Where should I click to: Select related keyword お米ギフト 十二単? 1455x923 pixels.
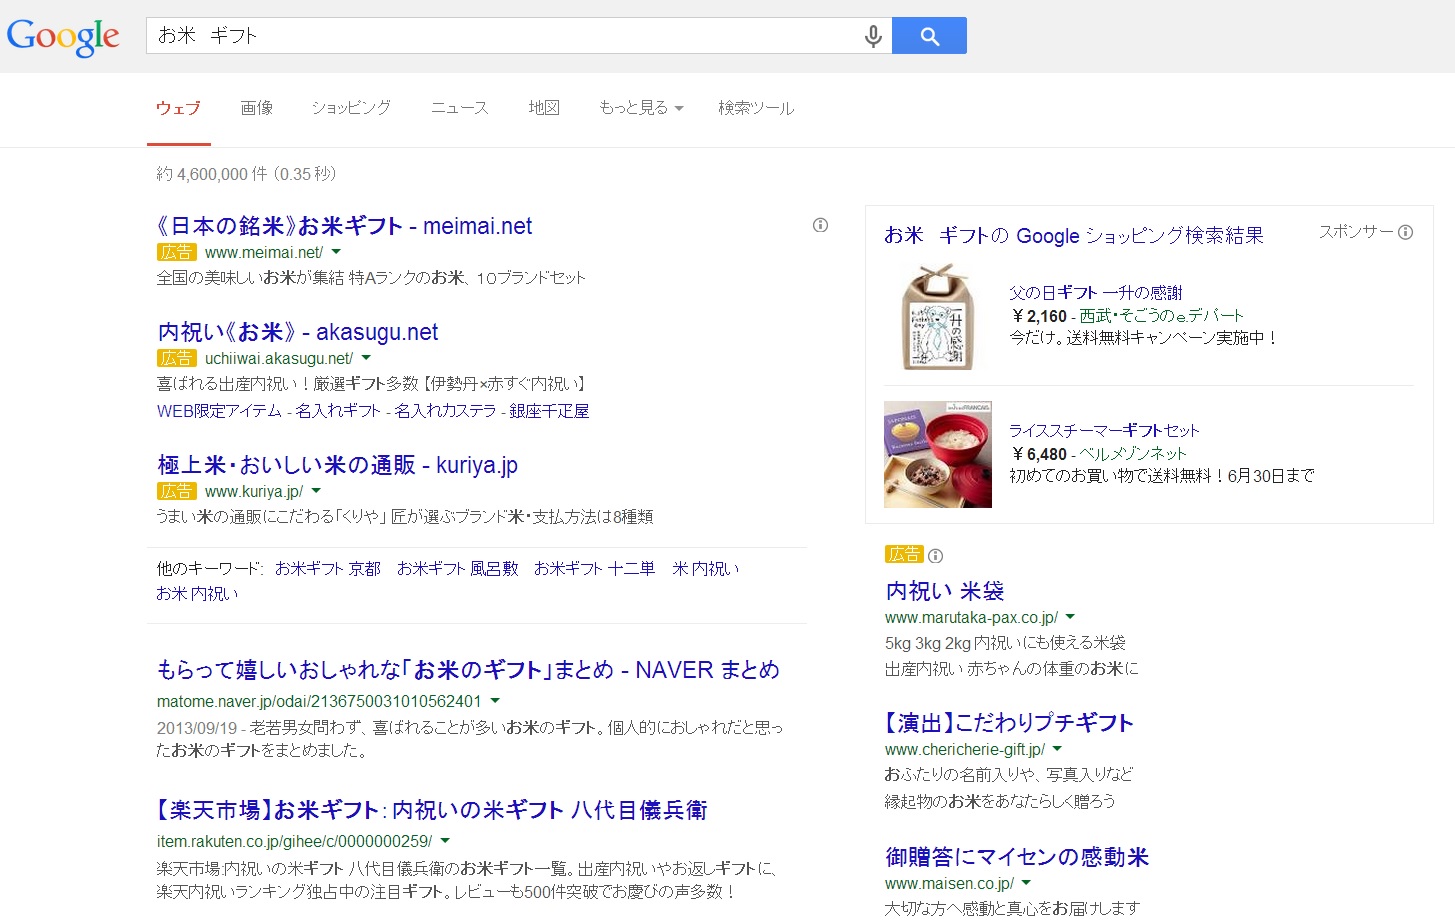tap(595, 568)
